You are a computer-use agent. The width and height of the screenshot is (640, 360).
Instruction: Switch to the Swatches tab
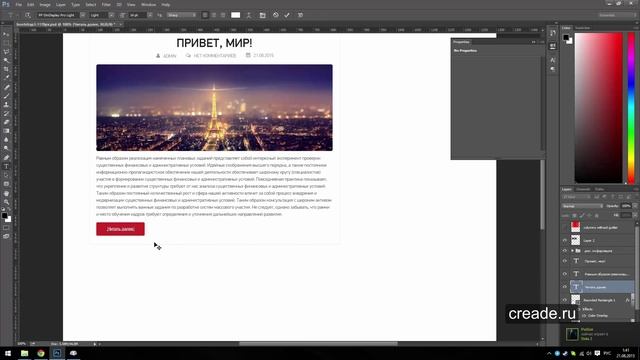click(582, 28)
